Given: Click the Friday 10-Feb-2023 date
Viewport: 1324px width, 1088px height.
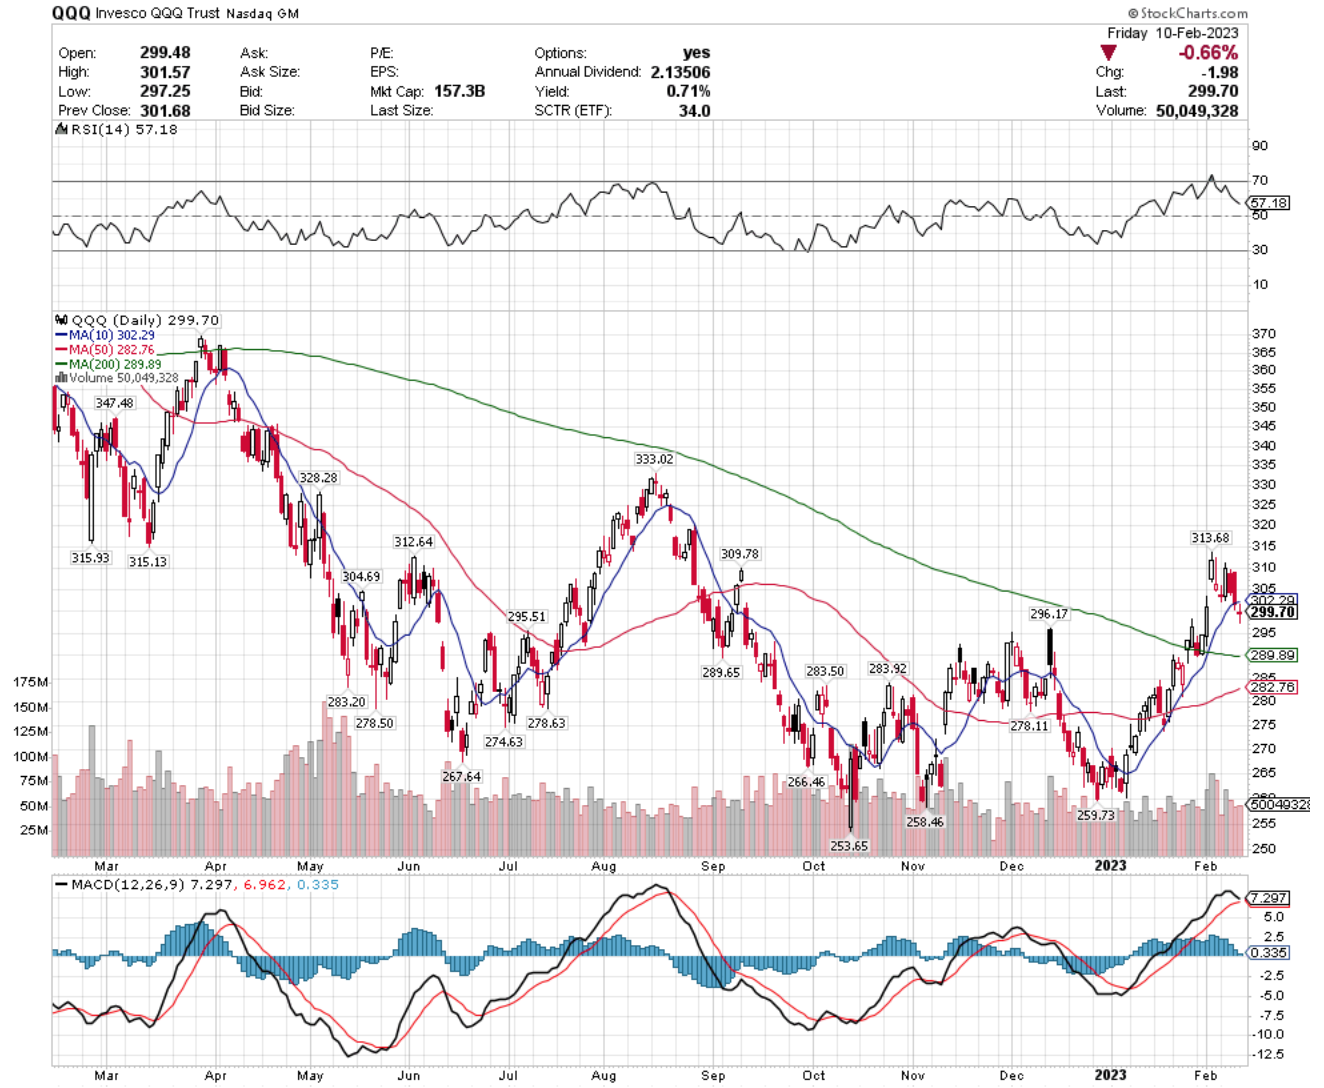Looking at the screenshot, I should 1173,33.
